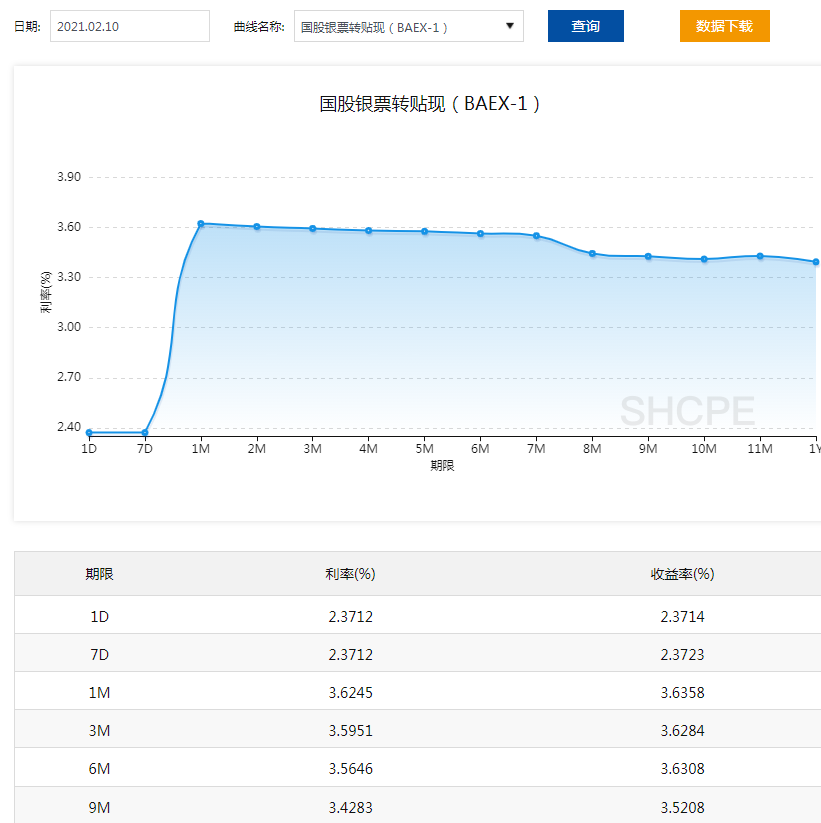Click the 利率(%) y-axis title
This screenshot has width=821, height=823.
(x=46, y=292)
